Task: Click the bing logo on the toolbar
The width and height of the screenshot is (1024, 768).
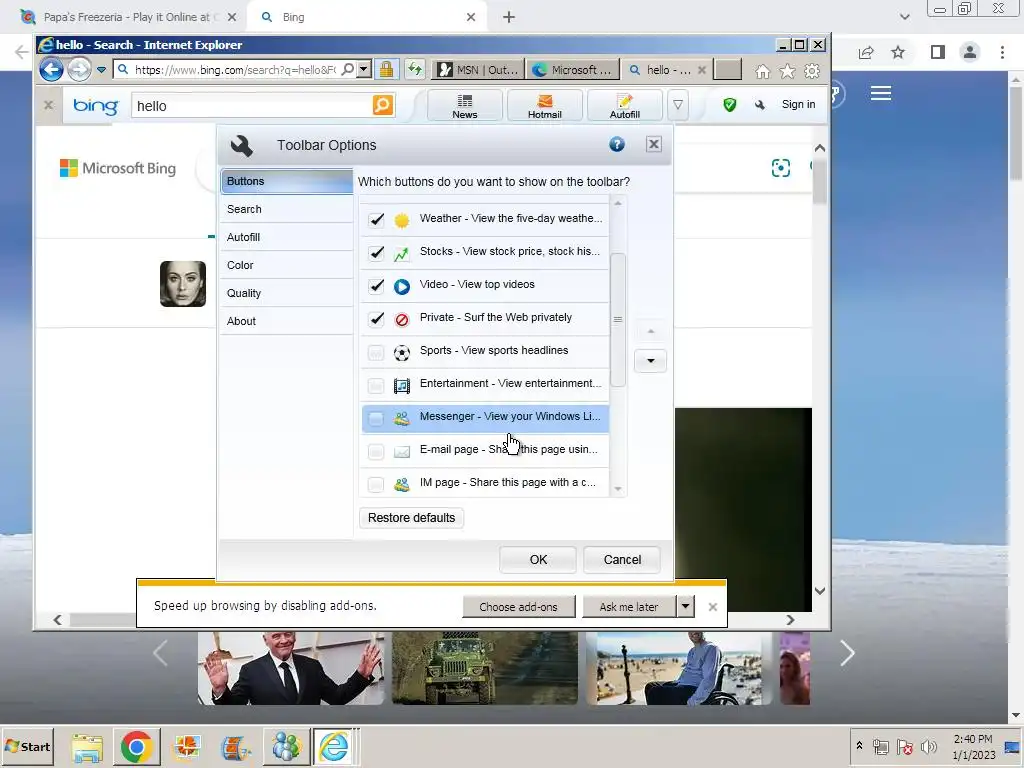Action: pos(95,106)
